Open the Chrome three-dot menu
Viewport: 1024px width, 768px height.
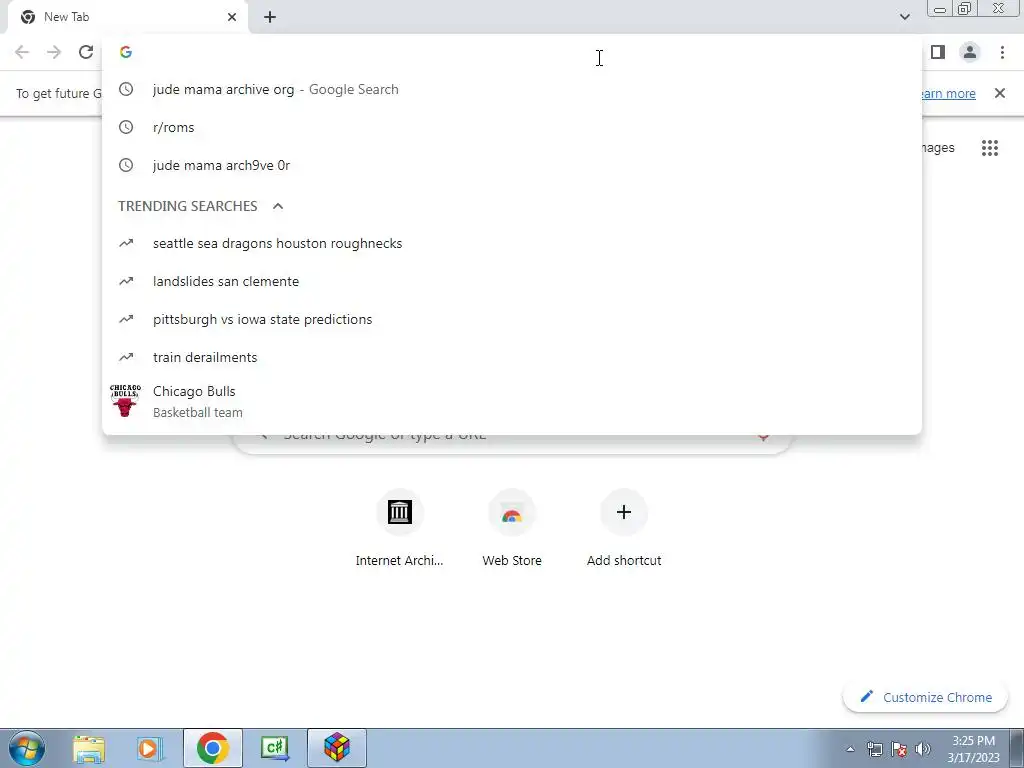[1002, 52]
